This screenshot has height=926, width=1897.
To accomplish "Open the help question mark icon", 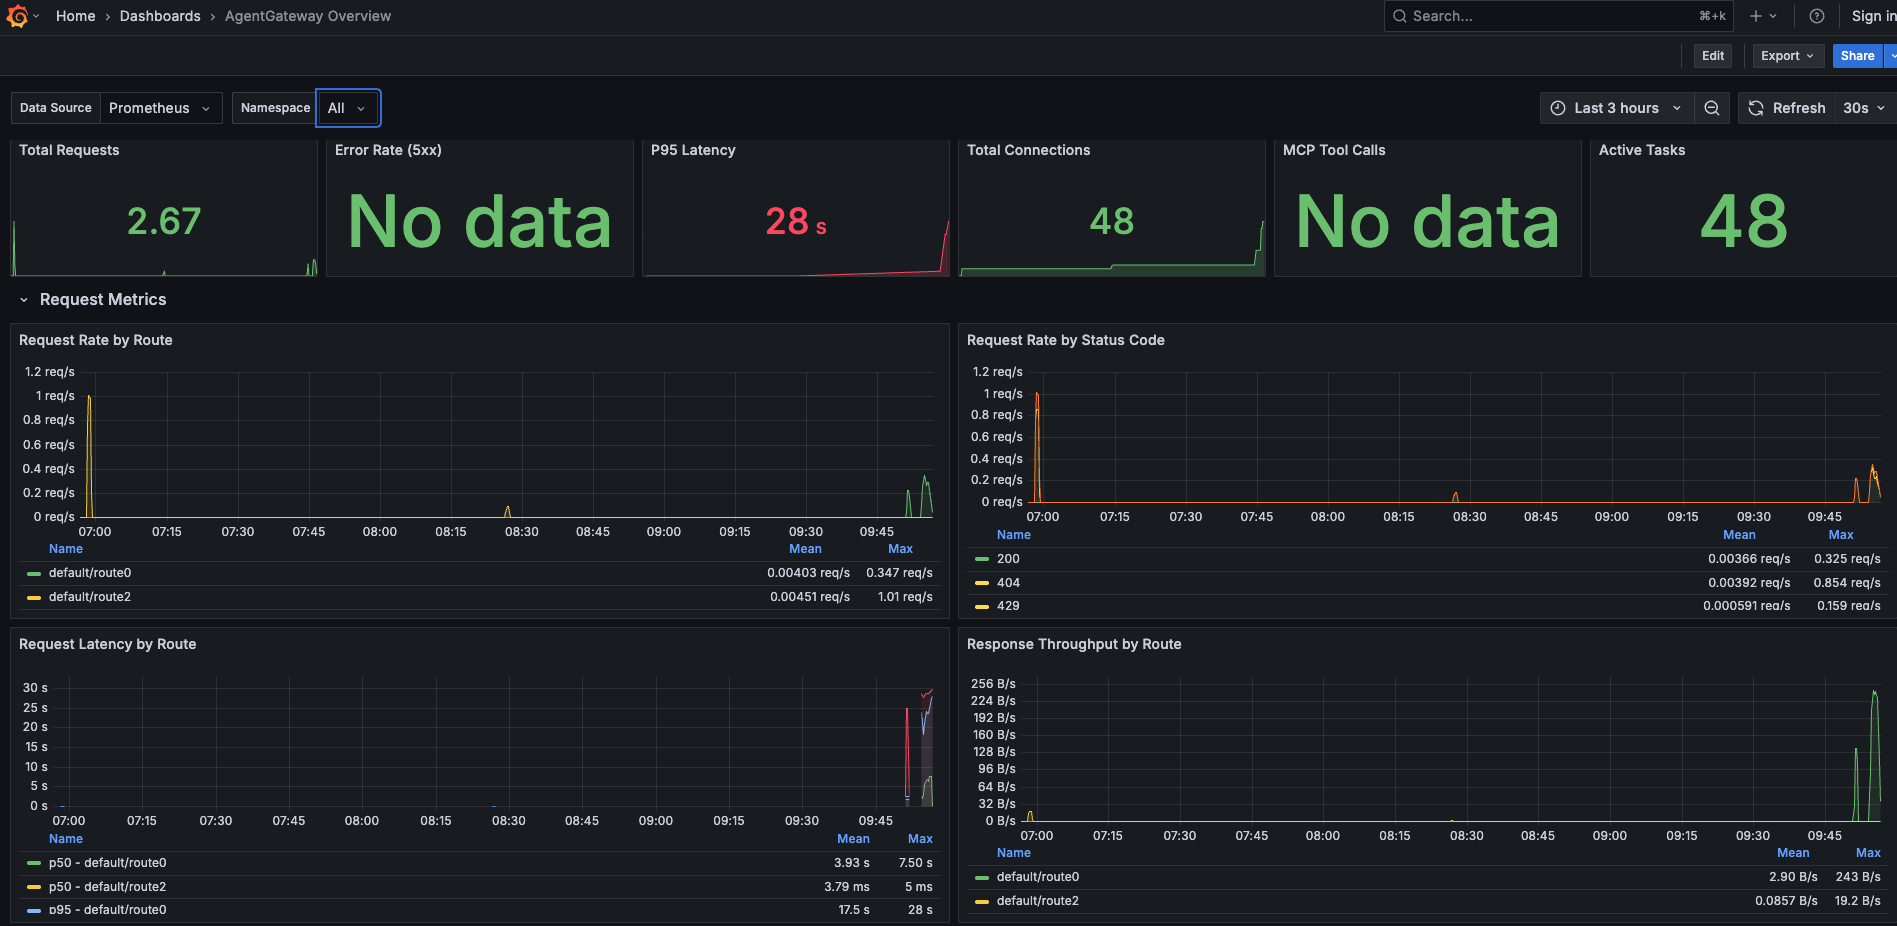I will (1817, 16).
